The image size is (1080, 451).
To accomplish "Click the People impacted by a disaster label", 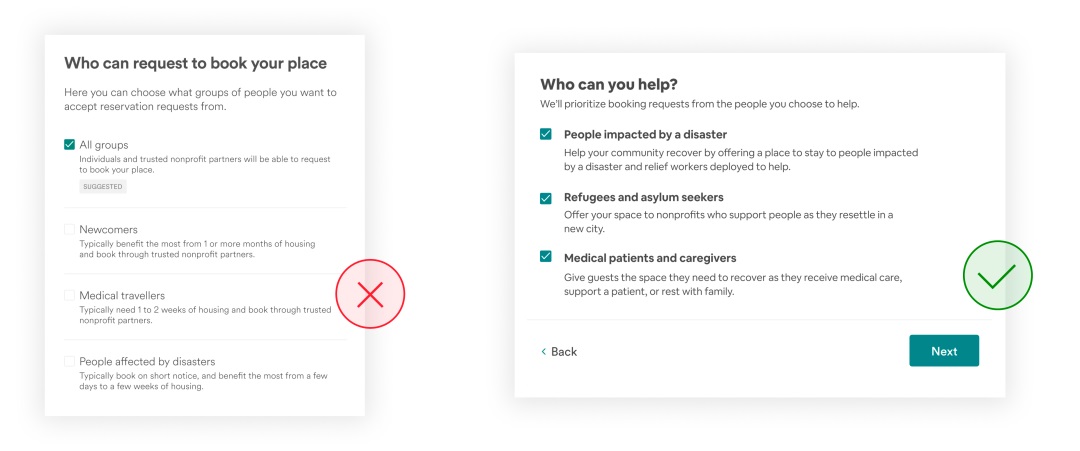I will (x=645, y=134).
